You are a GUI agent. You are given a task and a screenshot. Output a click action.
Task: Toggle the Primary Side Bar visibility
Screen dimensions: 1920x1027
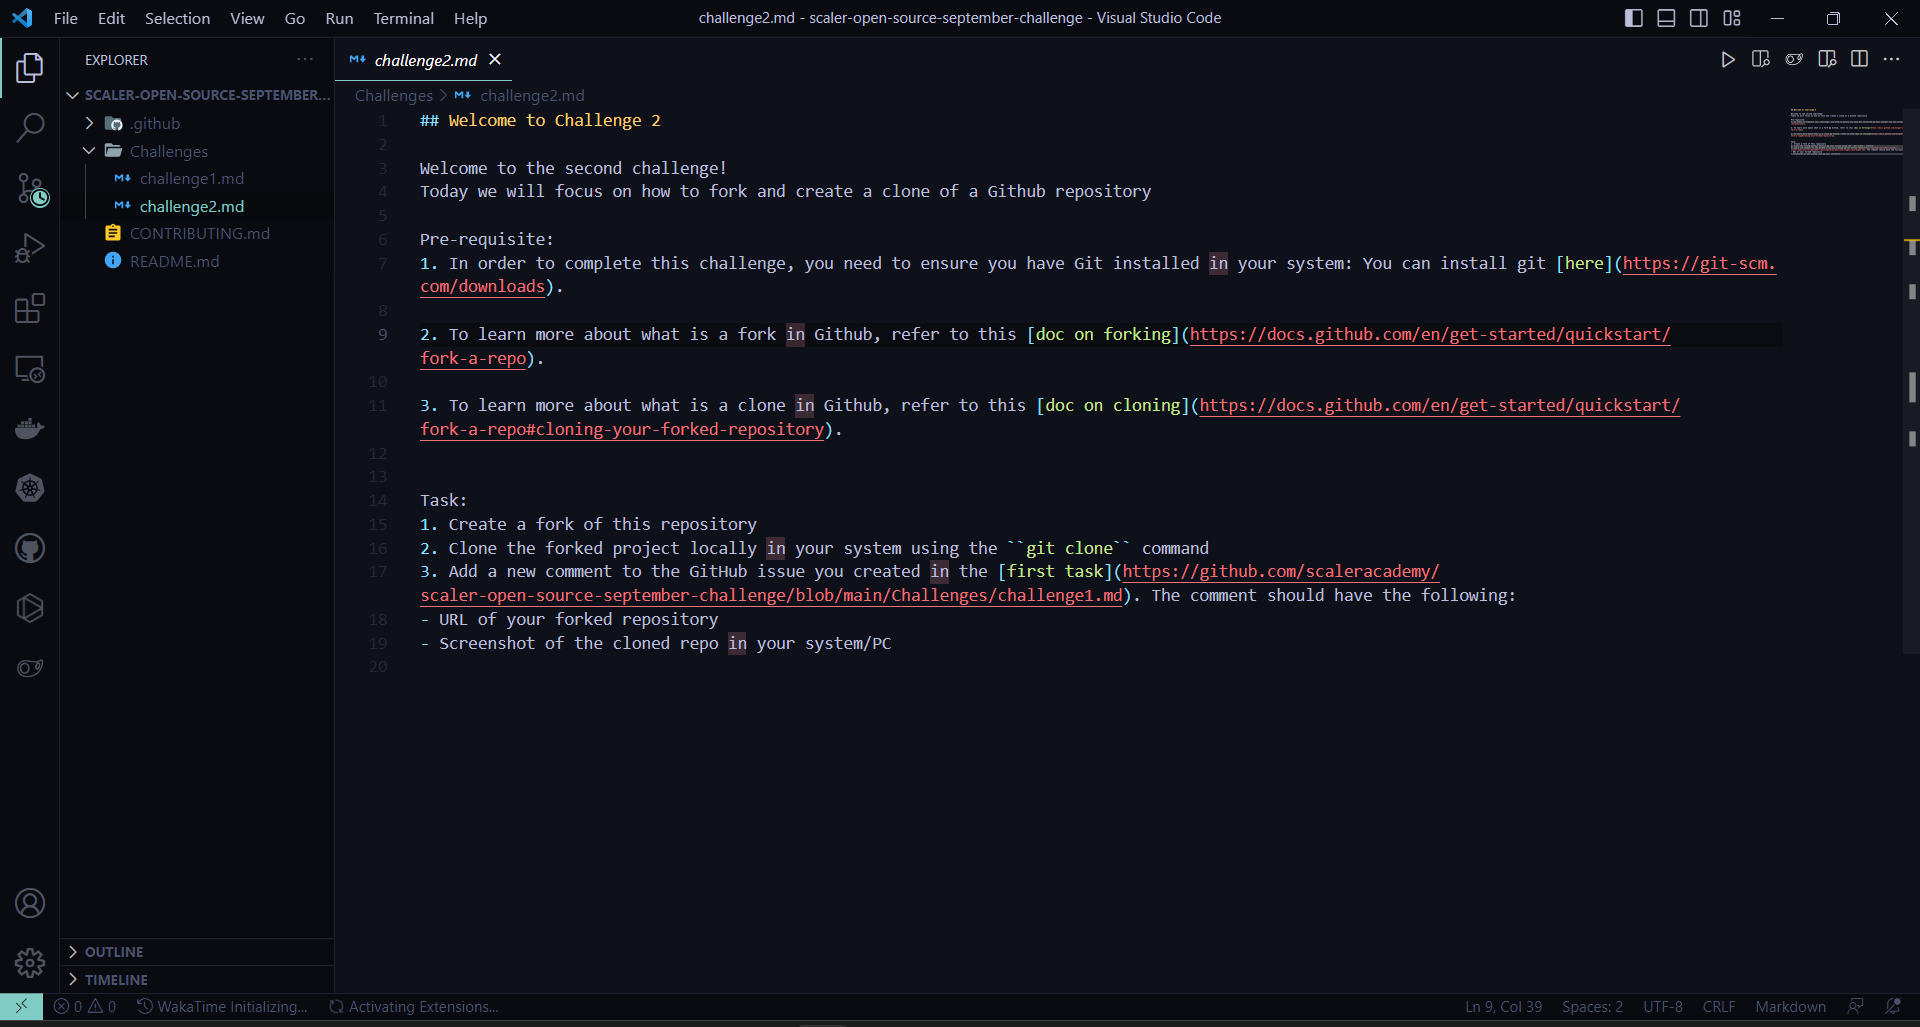(x=1633, y=17)
